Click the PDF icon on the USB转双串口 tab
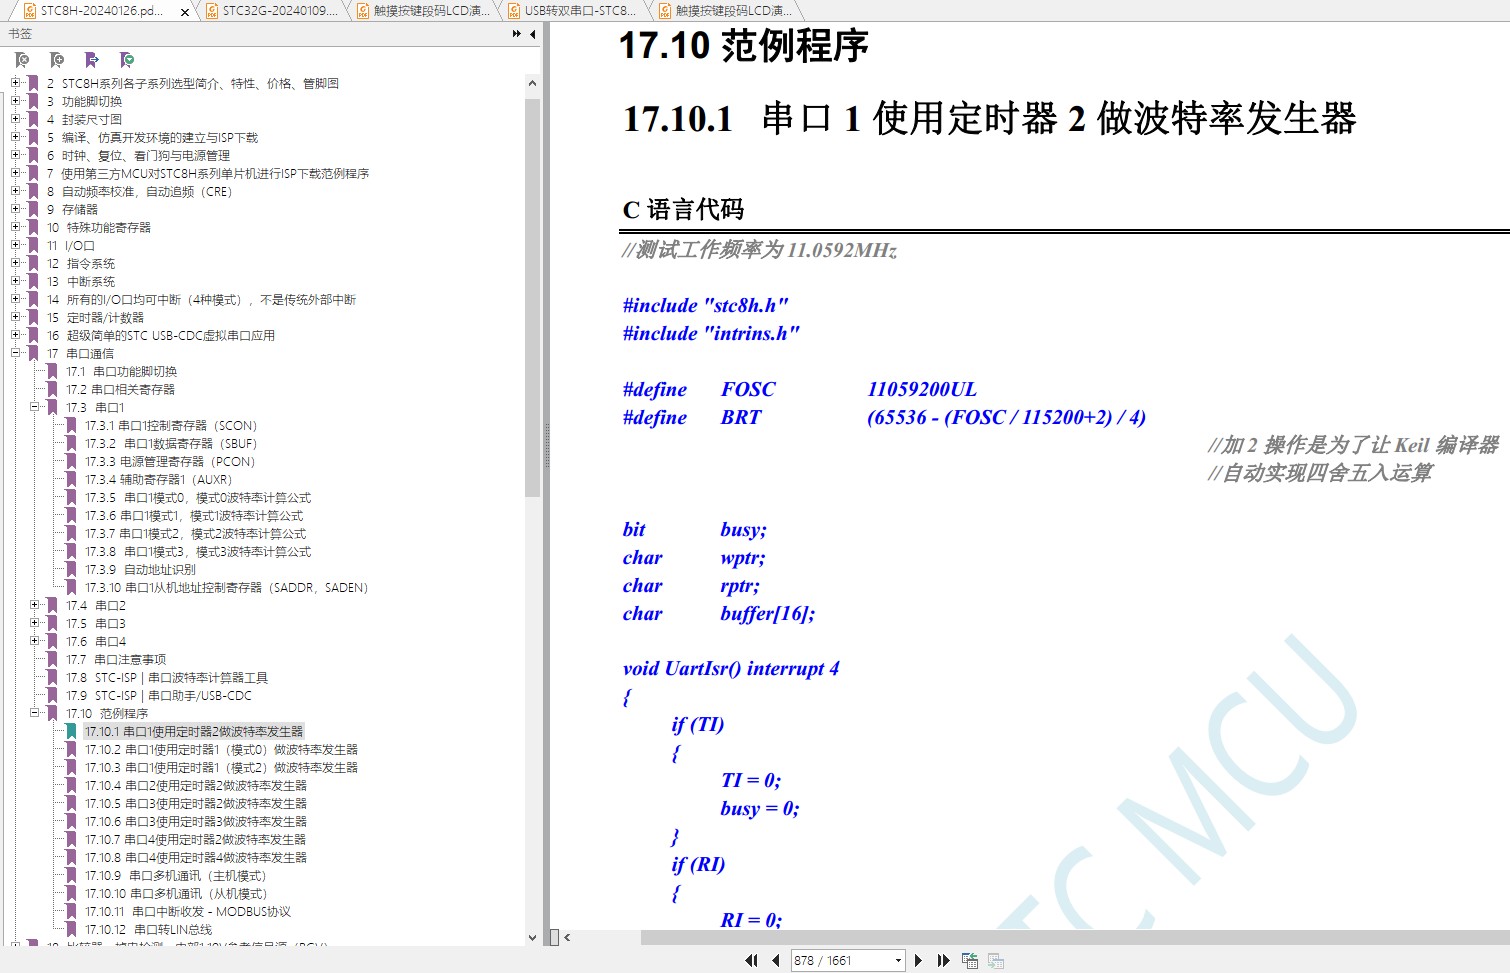The height and width of the screenshot is (973, 1510). coord(514,11)
